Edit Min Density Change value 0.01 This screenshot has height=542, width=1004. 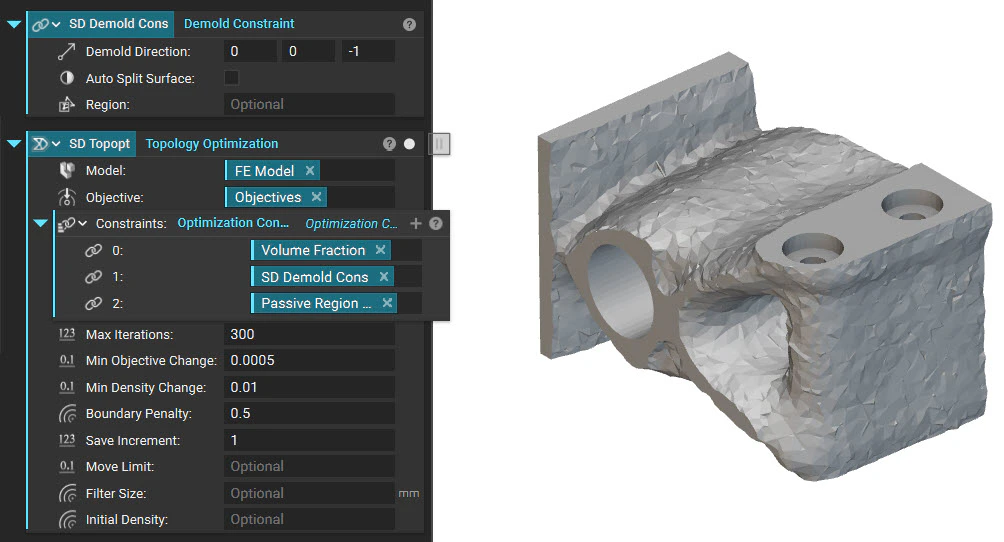309,387
